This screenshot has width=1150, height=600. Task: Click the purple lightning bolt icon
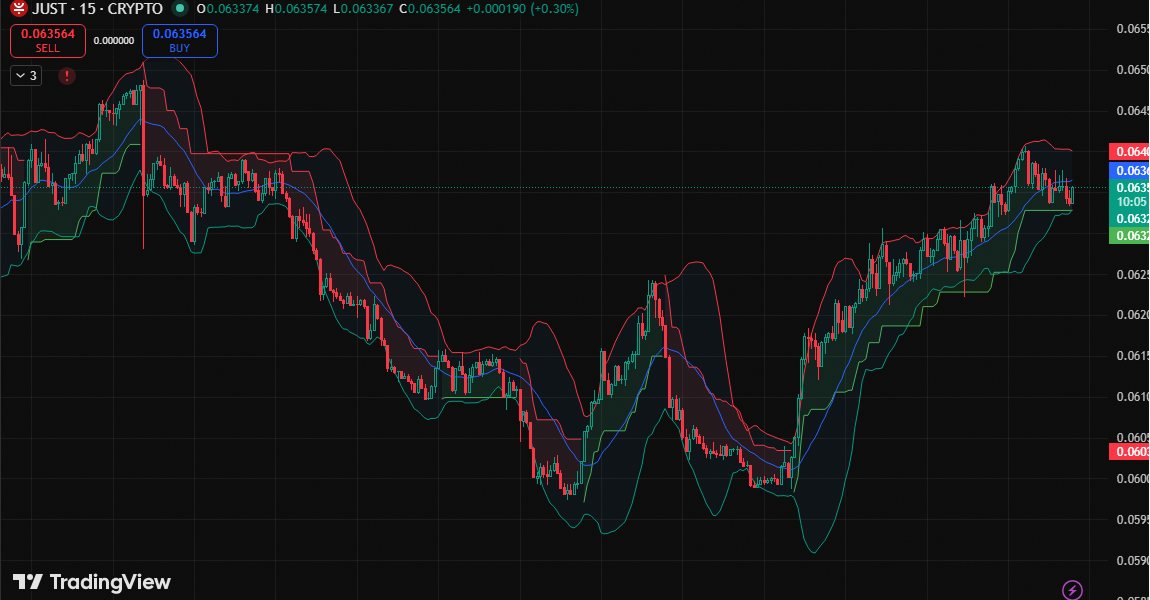click(x=1072, y=589)
